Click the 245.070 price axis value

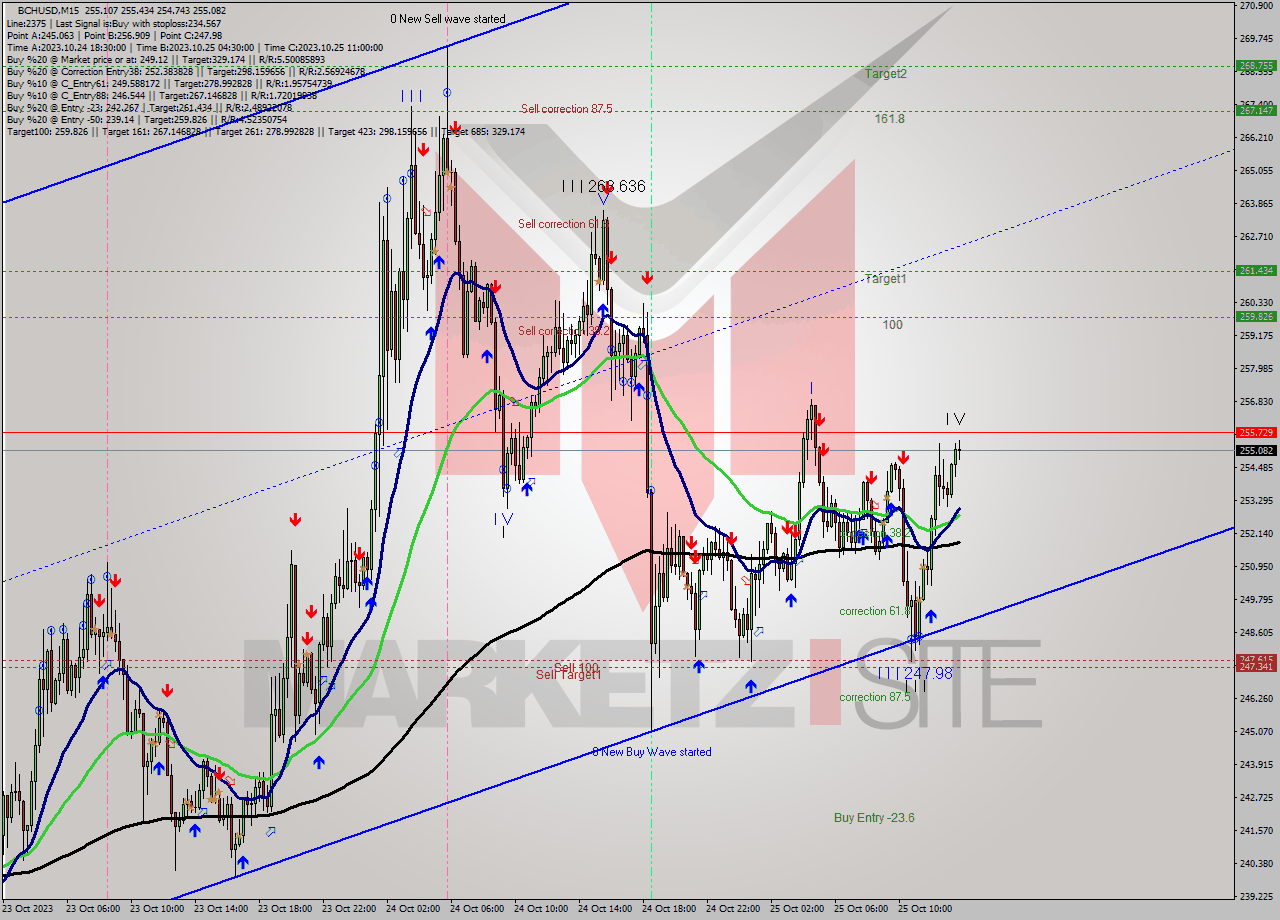pos(1256,731)
